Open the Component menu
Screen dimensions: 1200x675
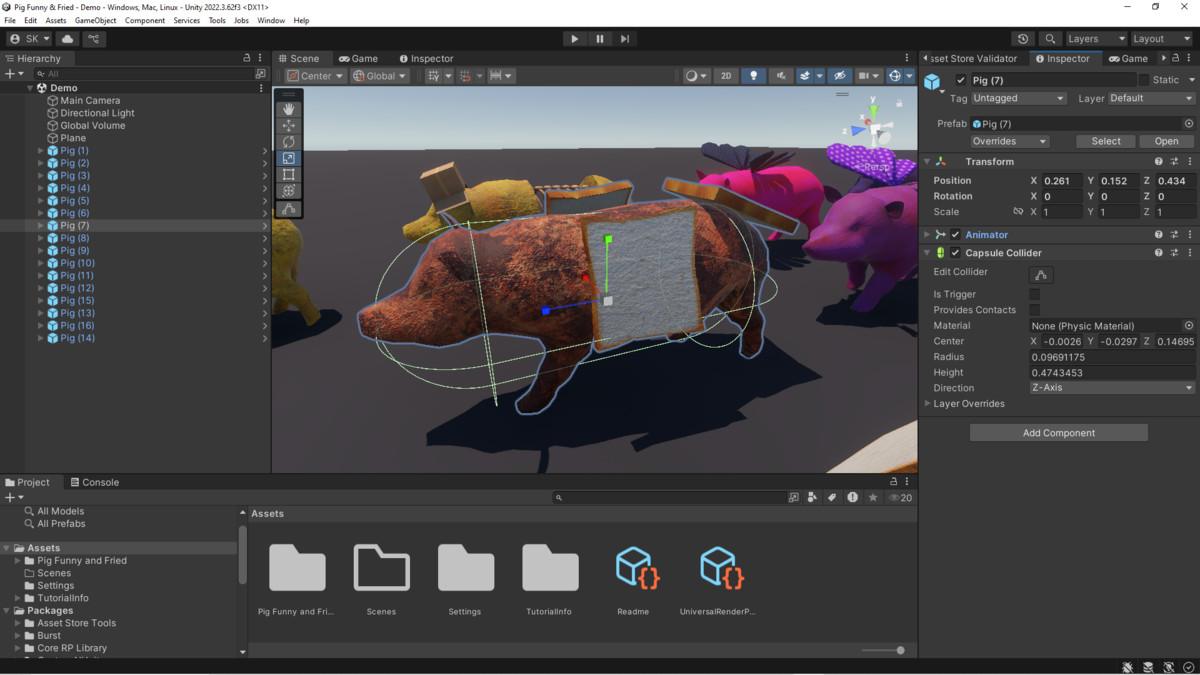(x=145, y=20)
